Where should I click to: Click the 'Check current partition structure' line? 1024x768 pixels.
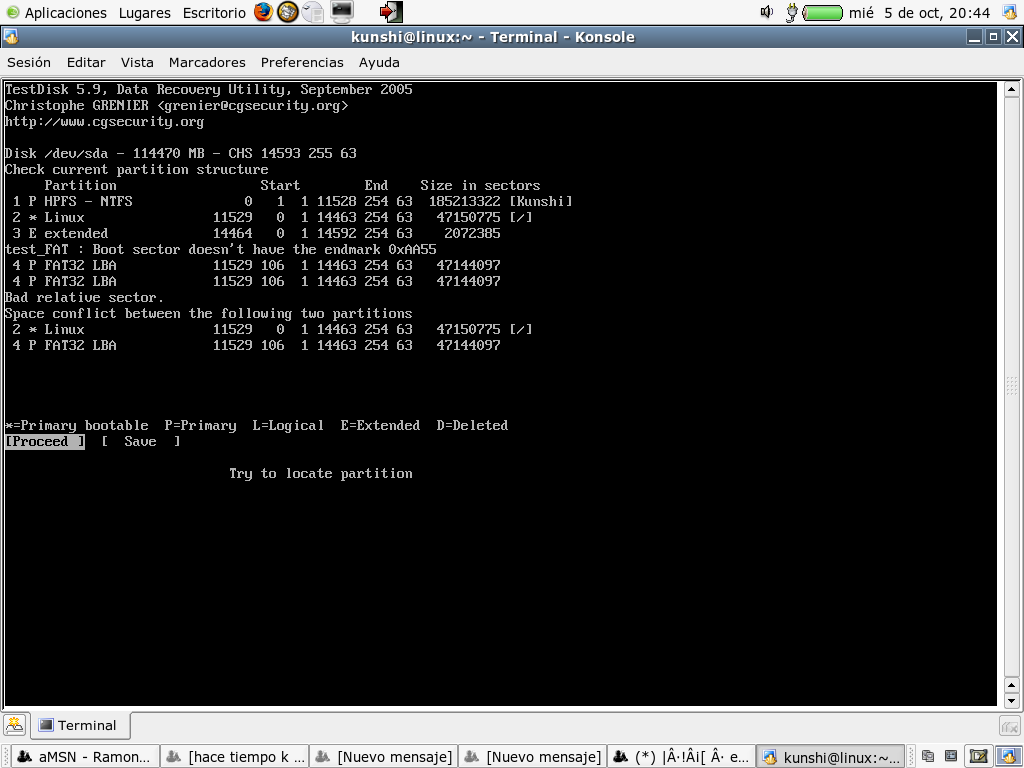tap(136, 170)
